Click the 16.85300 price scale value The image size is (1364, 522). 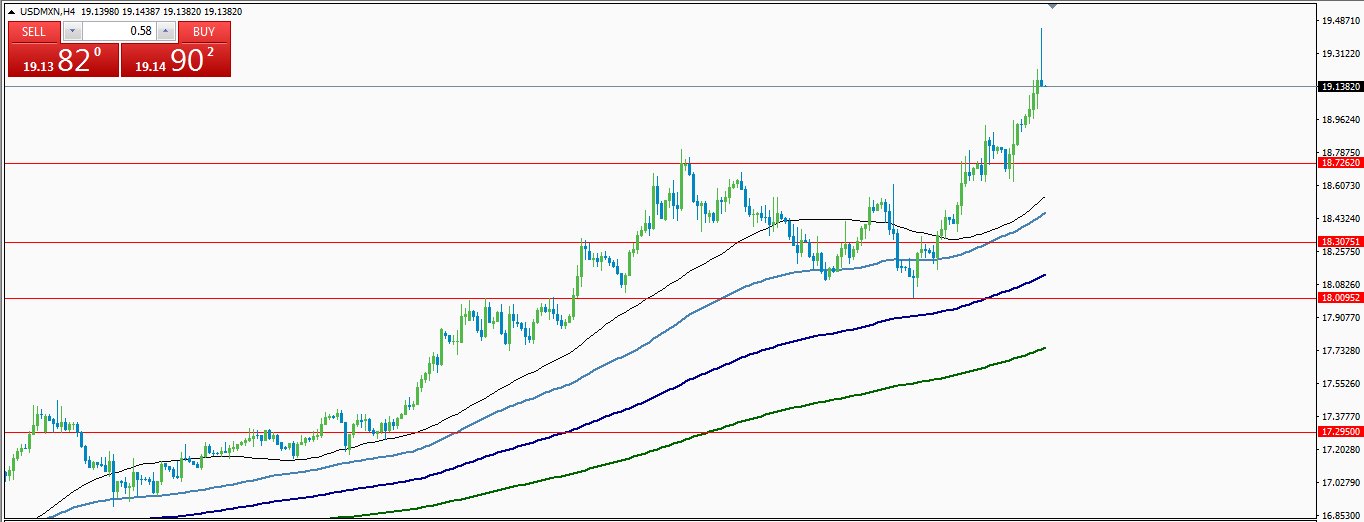click(x=1340, y=516)
